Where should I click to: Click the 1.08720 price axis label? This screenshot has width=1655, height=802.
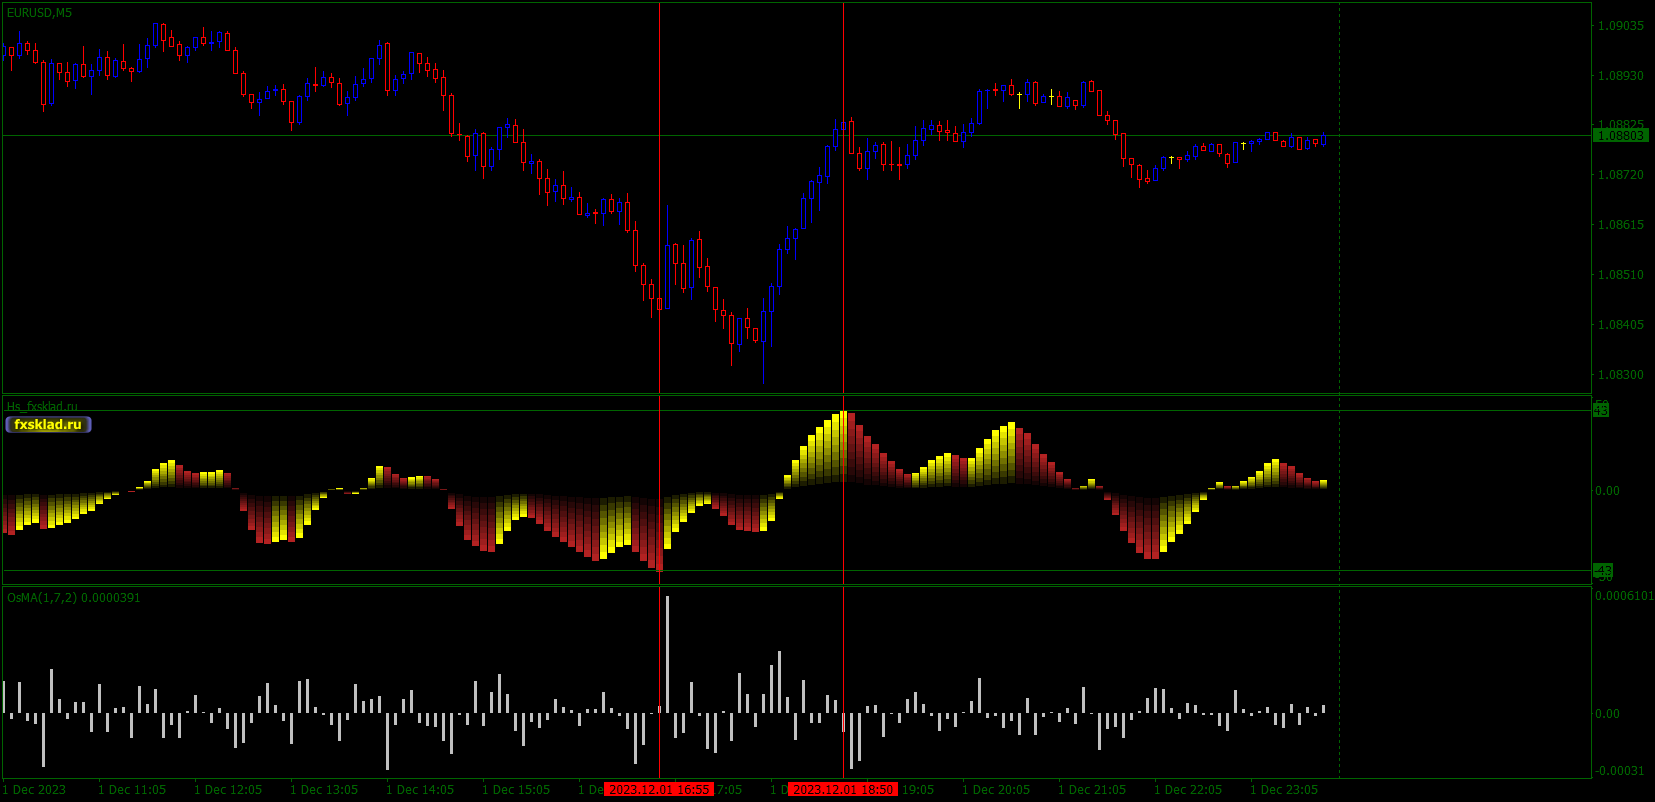click(1620, 175)
